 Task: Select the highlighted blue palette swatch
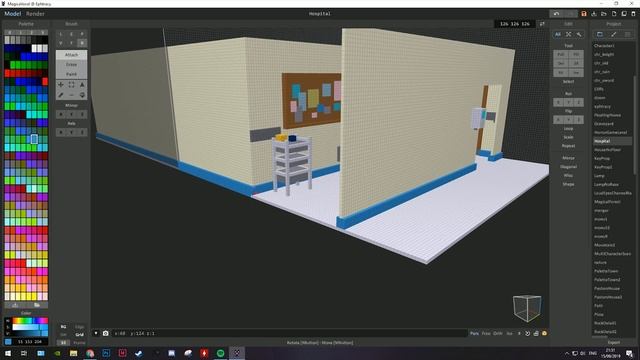click(x=34, y=139)
